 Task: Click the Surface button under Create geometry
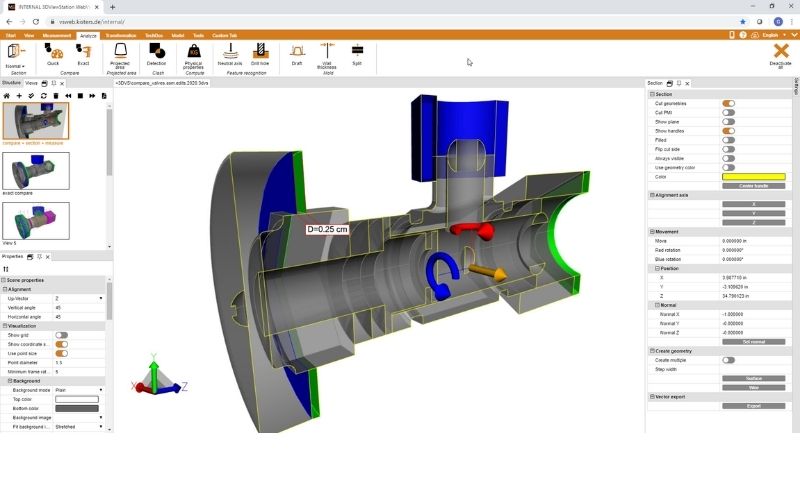point(754,379)
